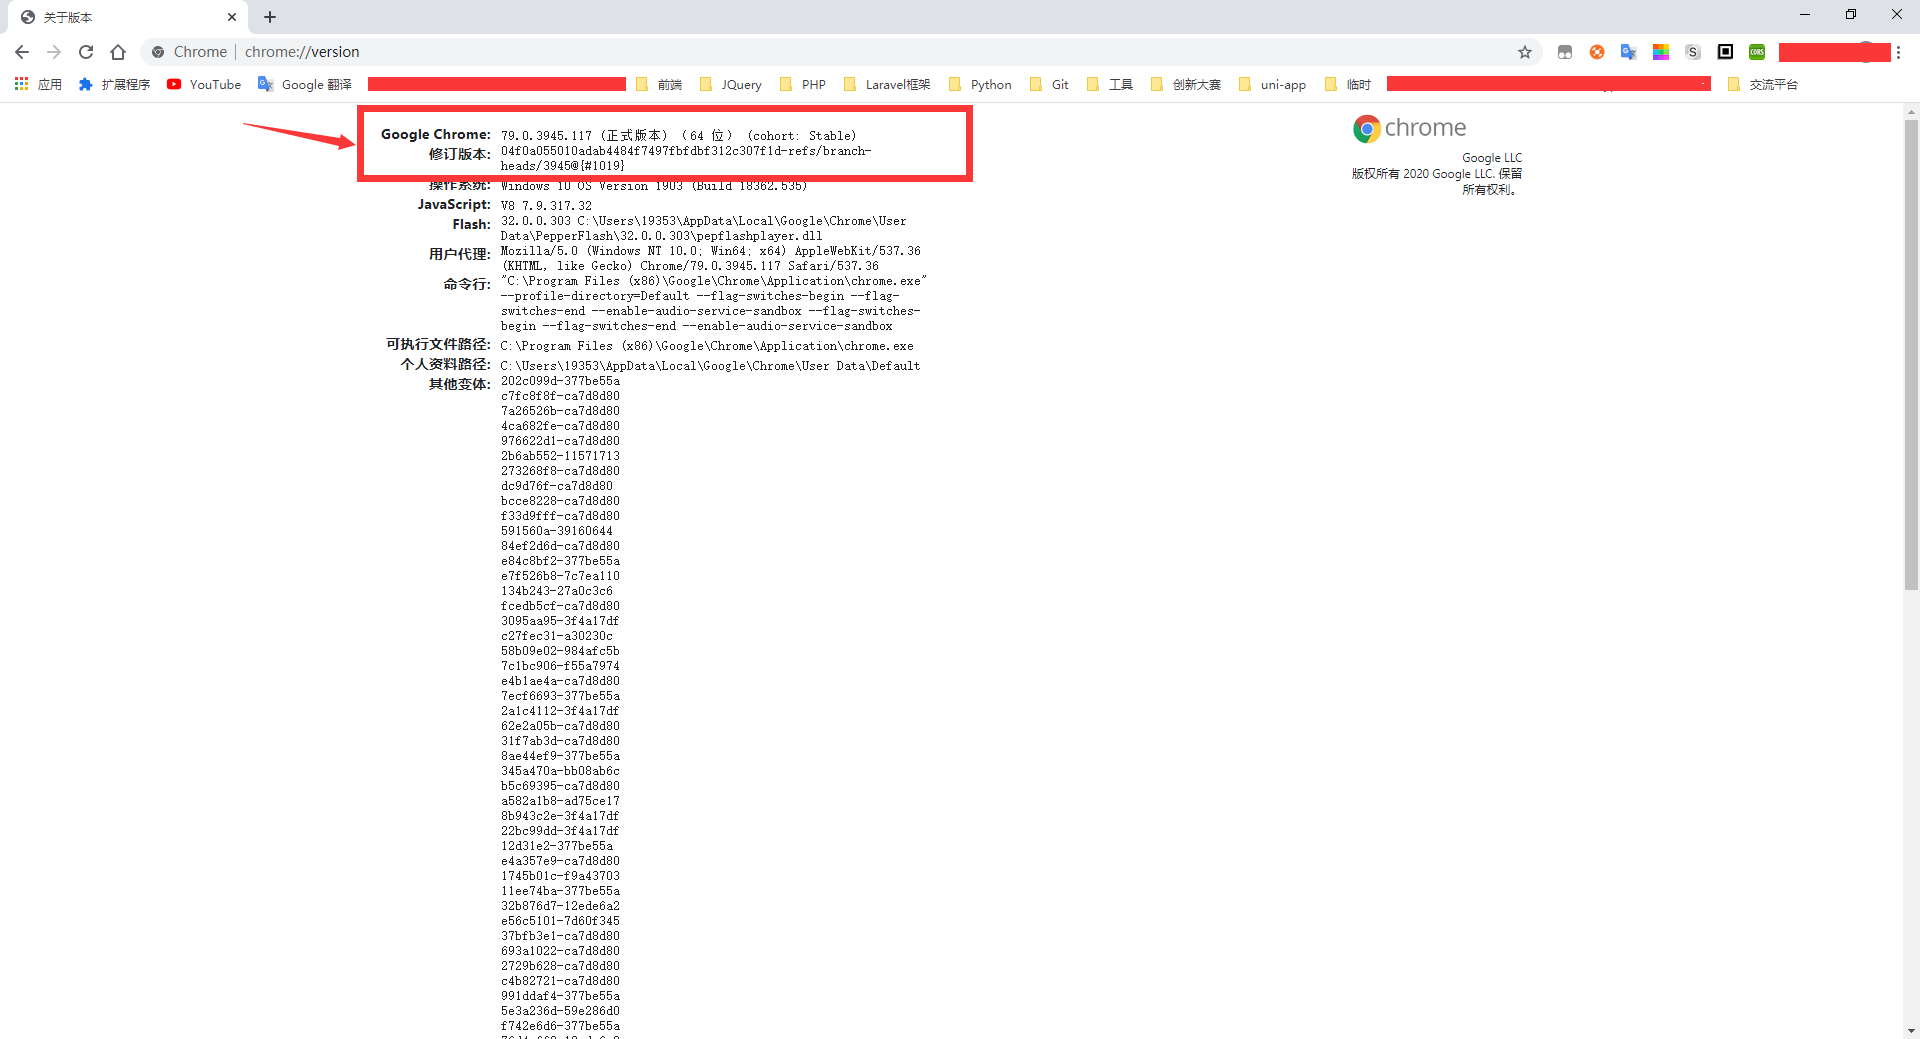Close the 关于版本 tab
This screenshot has height=1039, width=1920.
[x=232, y=17]
